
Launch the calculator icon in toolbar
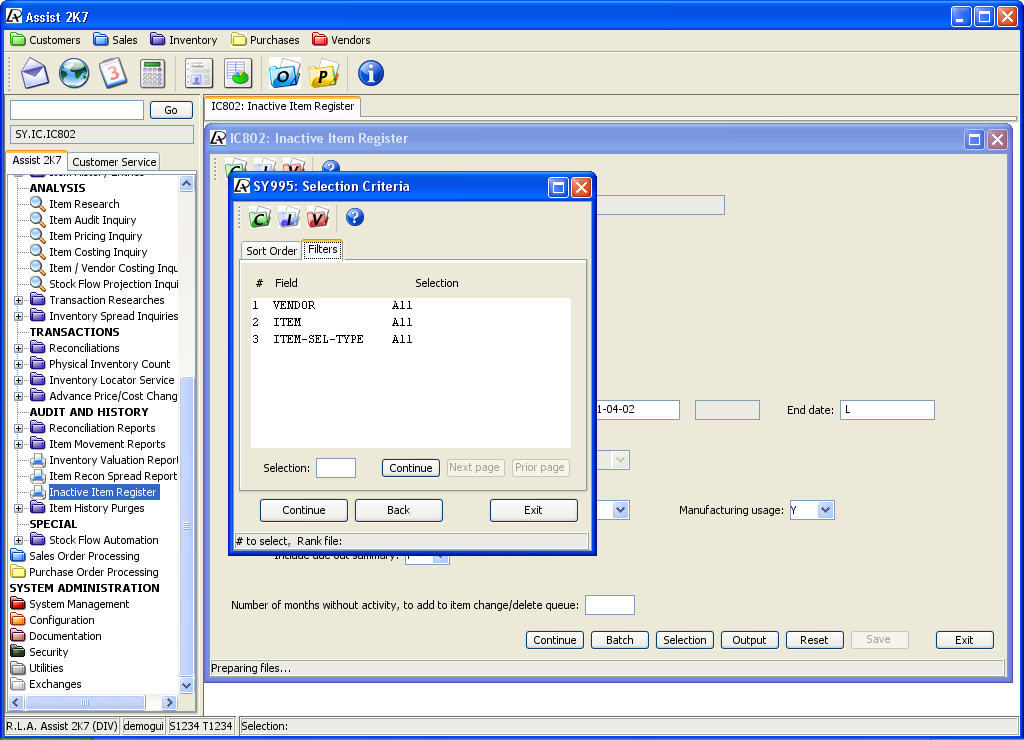coord(152,74)
